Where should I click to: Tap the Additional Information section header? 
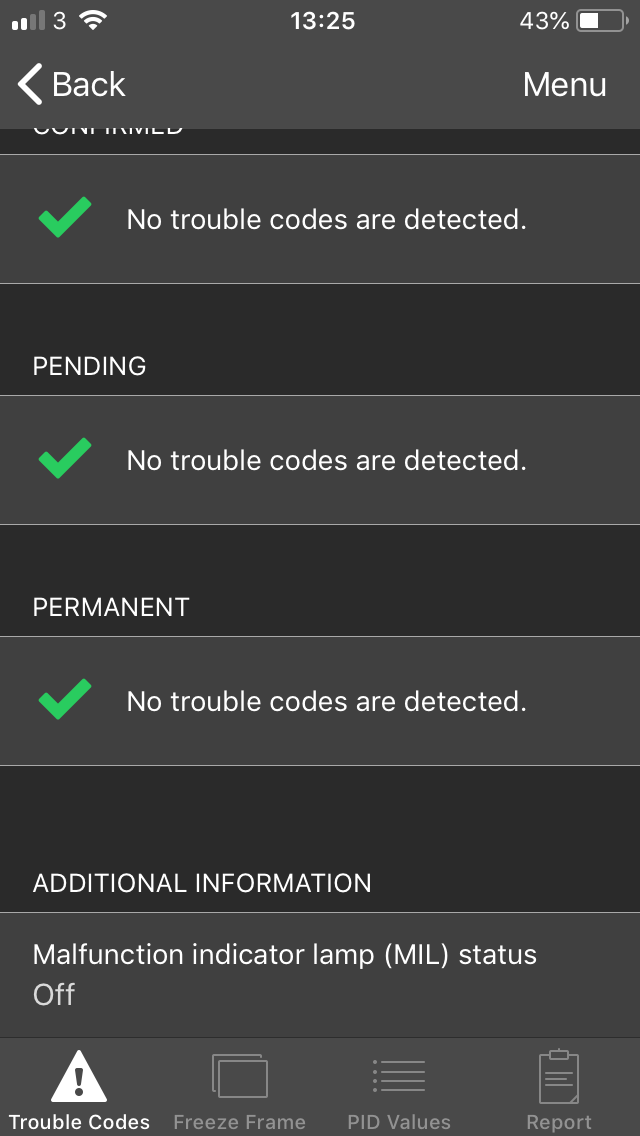(202, 883)
